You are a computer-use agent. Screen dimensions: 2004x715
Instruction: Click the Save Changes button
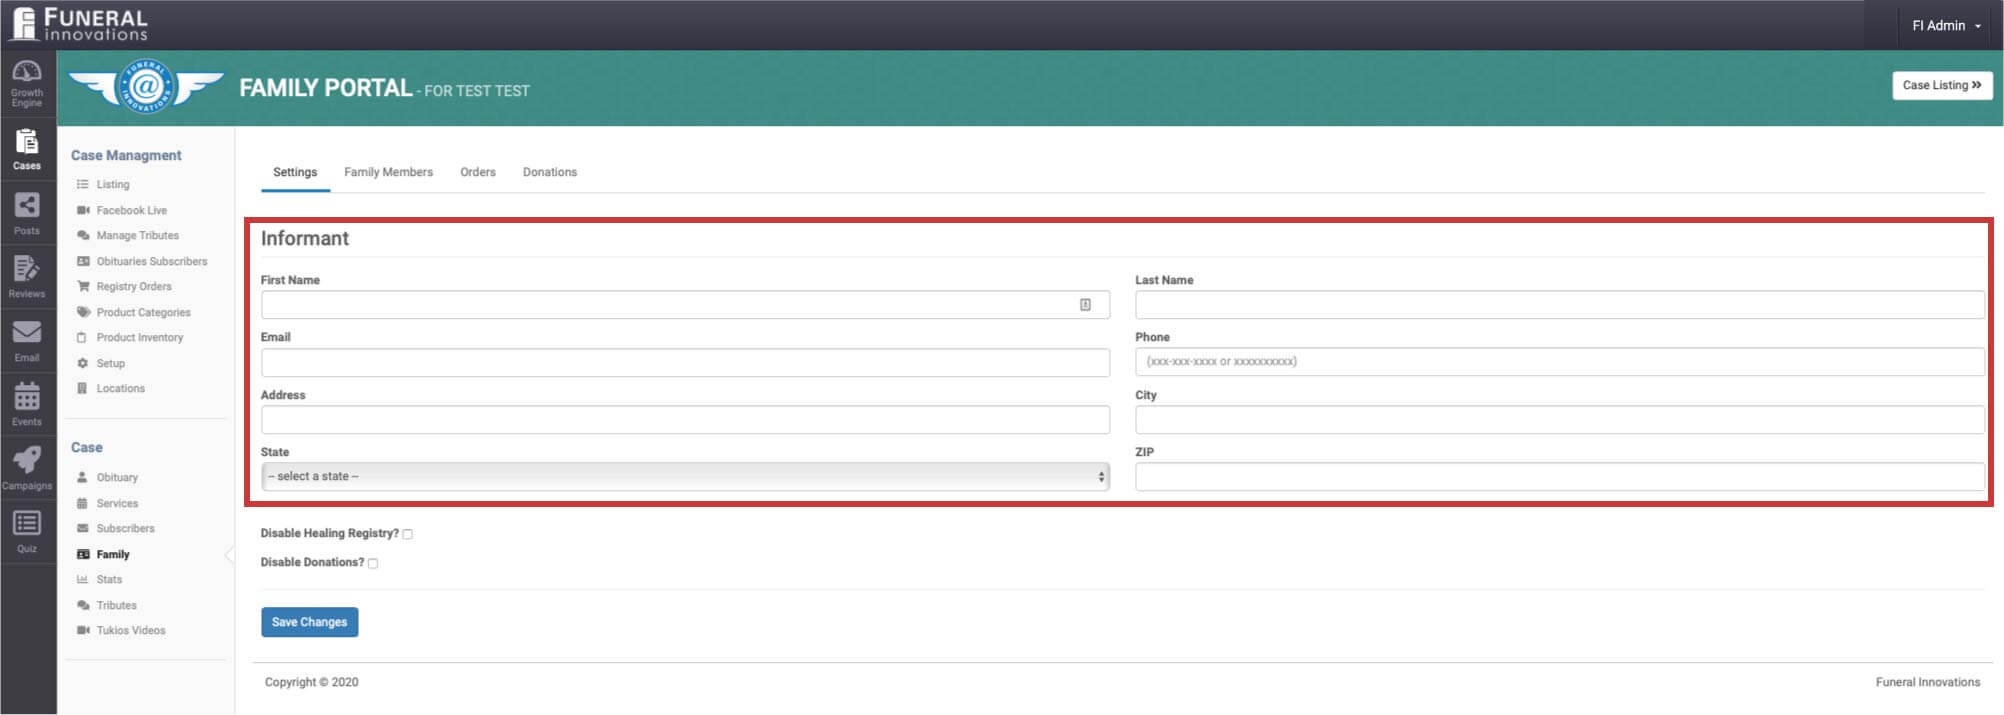coord(310,622)
